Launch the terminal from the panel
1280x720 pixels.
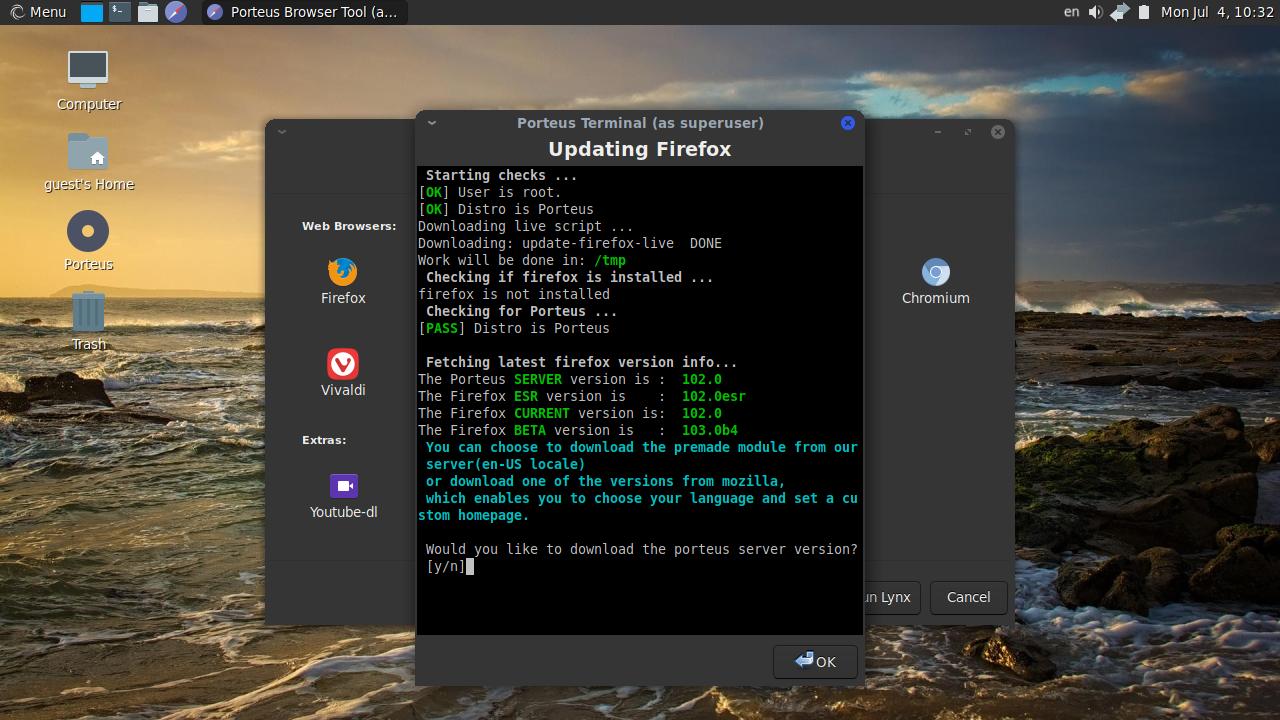pyautogui.click(x=120, y=12)
